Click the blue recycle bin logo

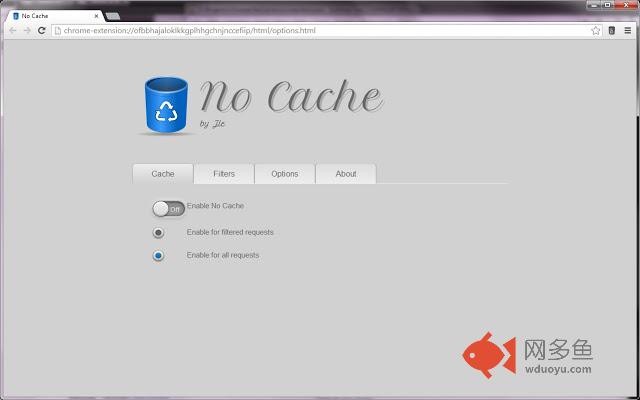pos(166,105)
